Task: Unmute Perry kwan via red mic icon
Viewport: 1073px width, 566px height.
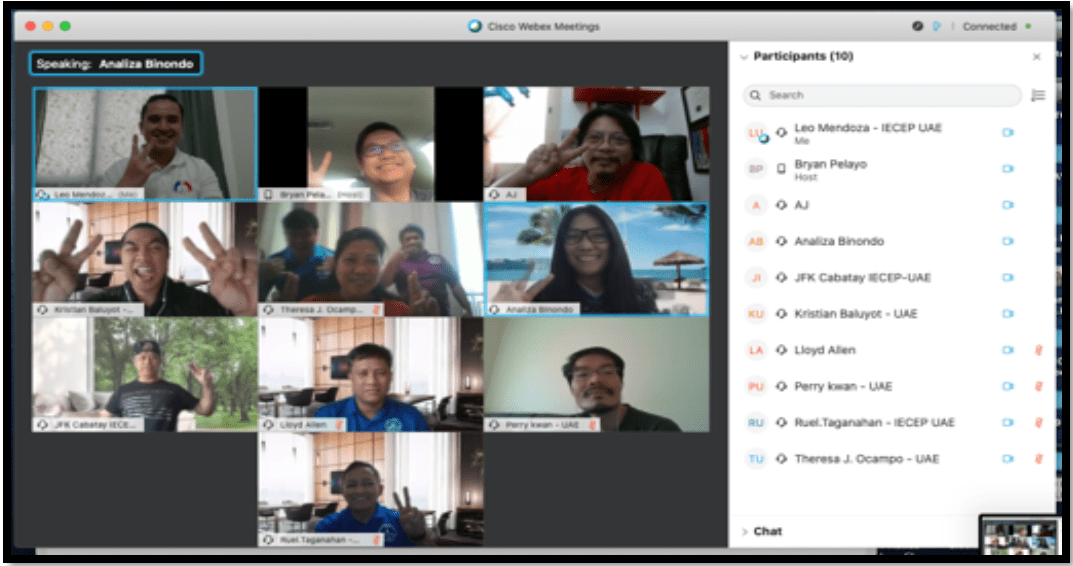Action: pyautogui.click(x=1038, y=386)
